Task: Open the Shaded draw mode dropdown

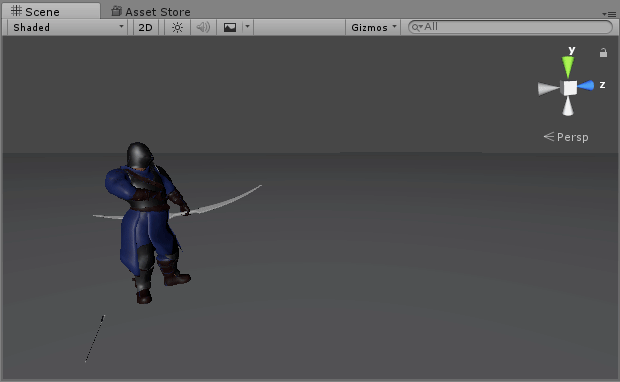Action: click(x=68, y=27)
